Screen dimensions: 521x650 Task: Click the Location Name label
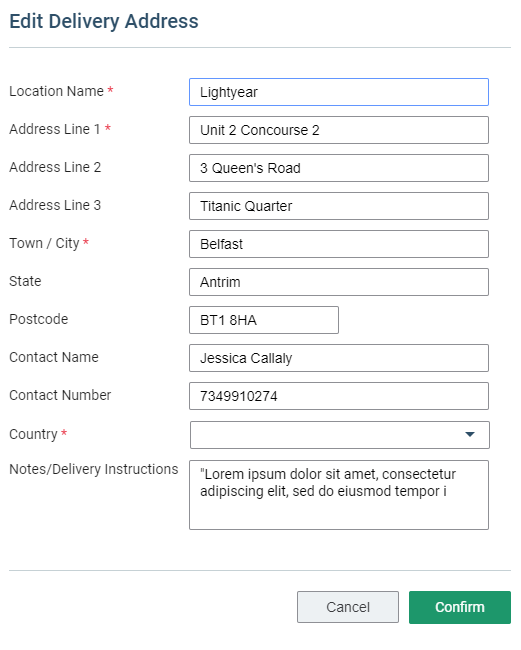56,91
